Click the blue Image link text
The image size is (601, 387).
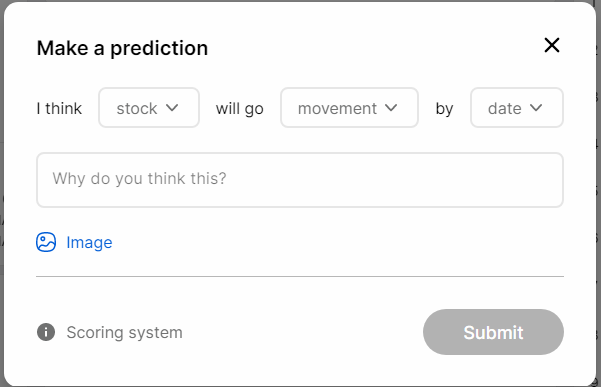pyautogui.click(x=89, y=243)
